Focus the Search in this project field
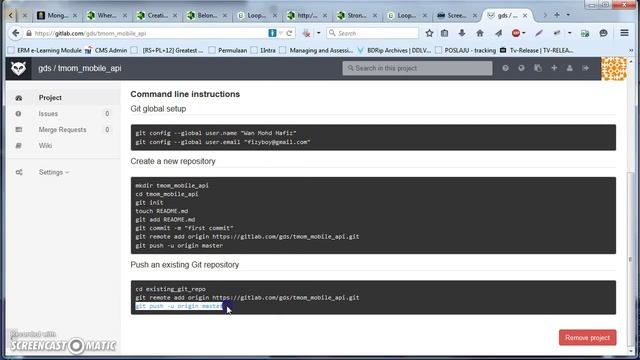 point(417,68)
